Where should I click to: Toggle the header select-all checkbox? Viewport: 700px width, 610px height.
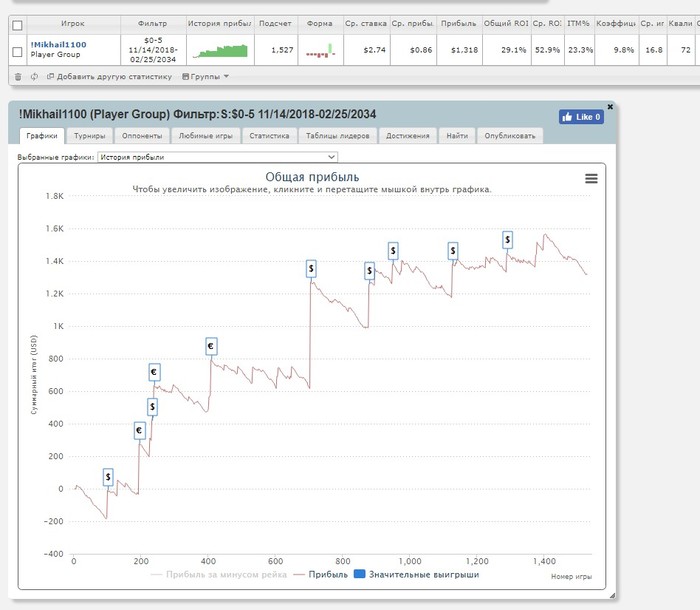[17, 25]
